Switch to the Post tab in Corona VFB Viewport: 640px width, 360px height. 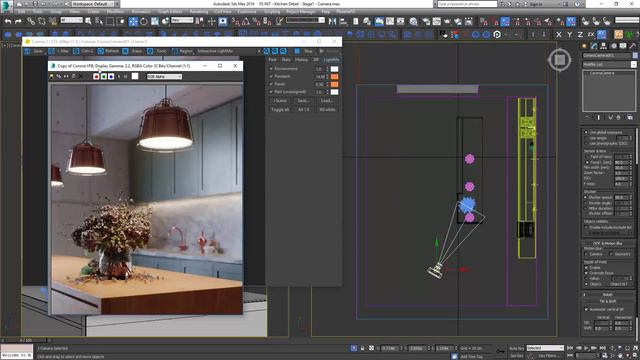pos(272,60)
